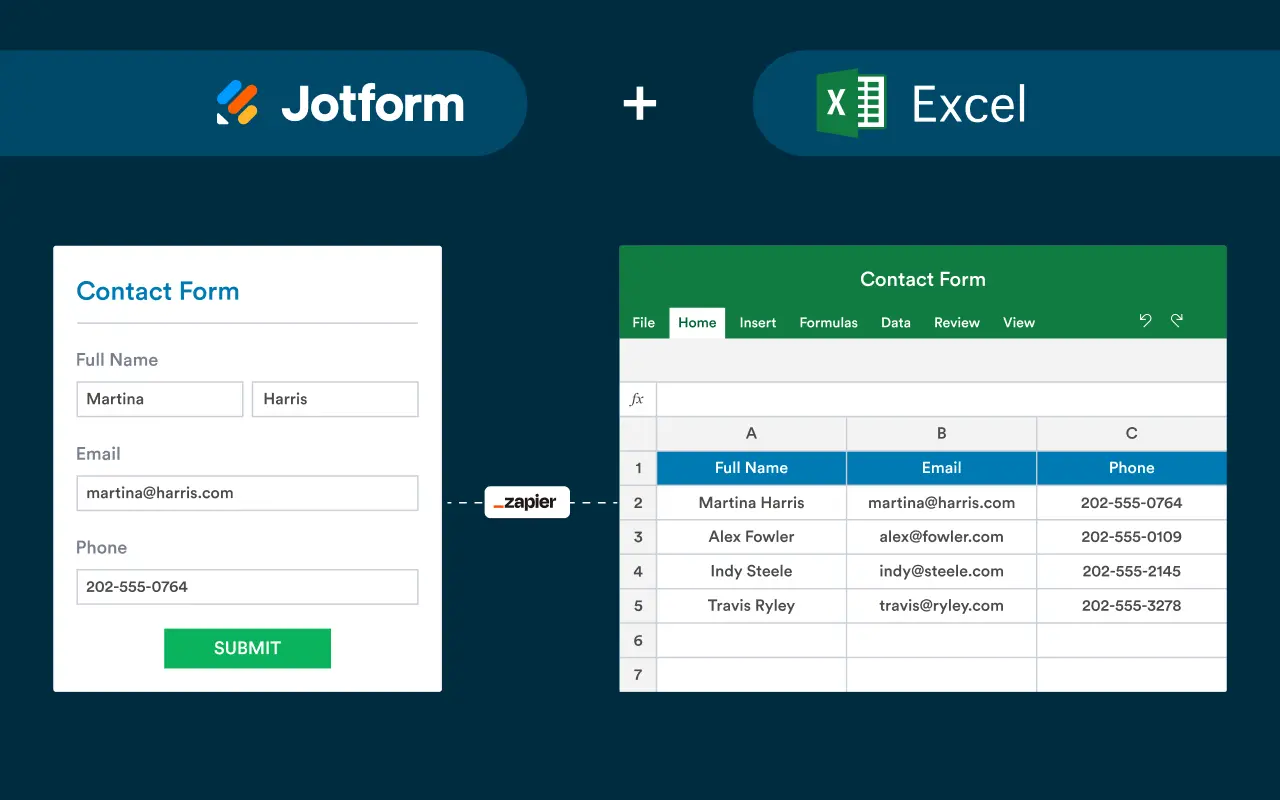Click the redo arrow icon in Excel
Screen dimensions: 1280x800
[x=1177, y=321]
